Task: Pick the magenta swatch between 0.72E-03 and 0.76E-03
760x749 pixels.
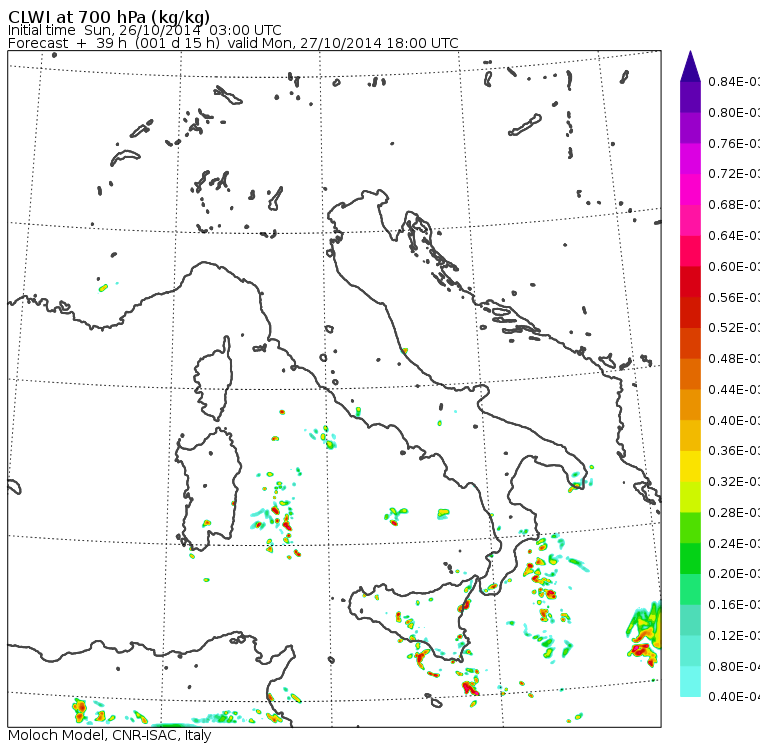Action: (x=690, y=159)
